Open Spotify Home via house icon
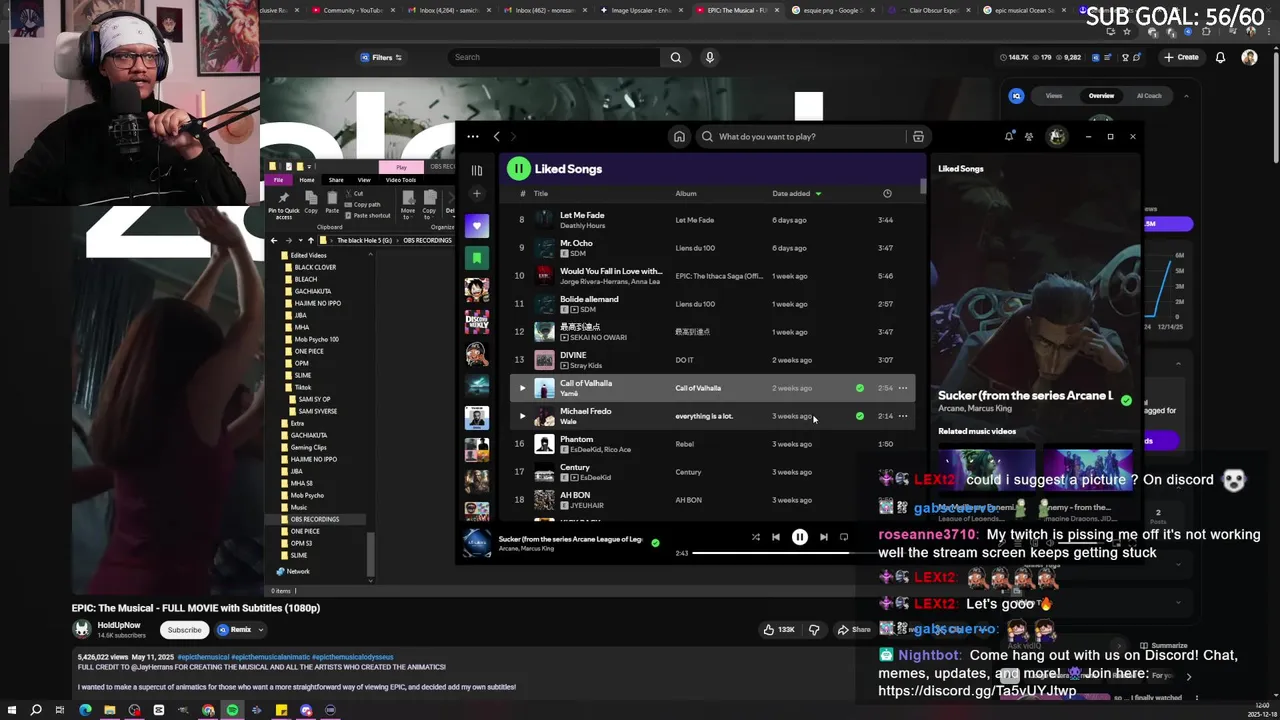 point(679,137)
